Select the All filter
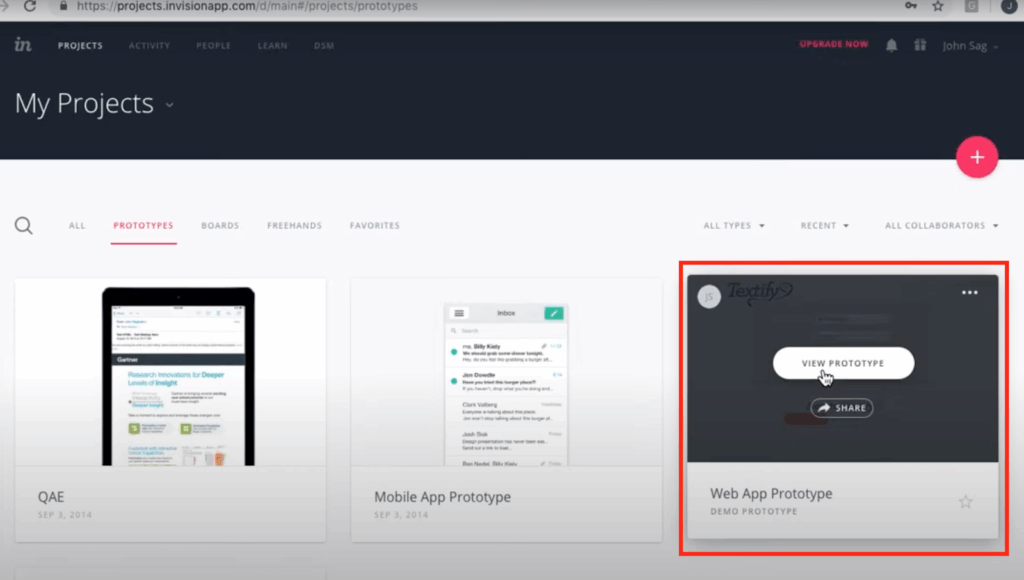 pyautogui.click(x=76, y=225)
